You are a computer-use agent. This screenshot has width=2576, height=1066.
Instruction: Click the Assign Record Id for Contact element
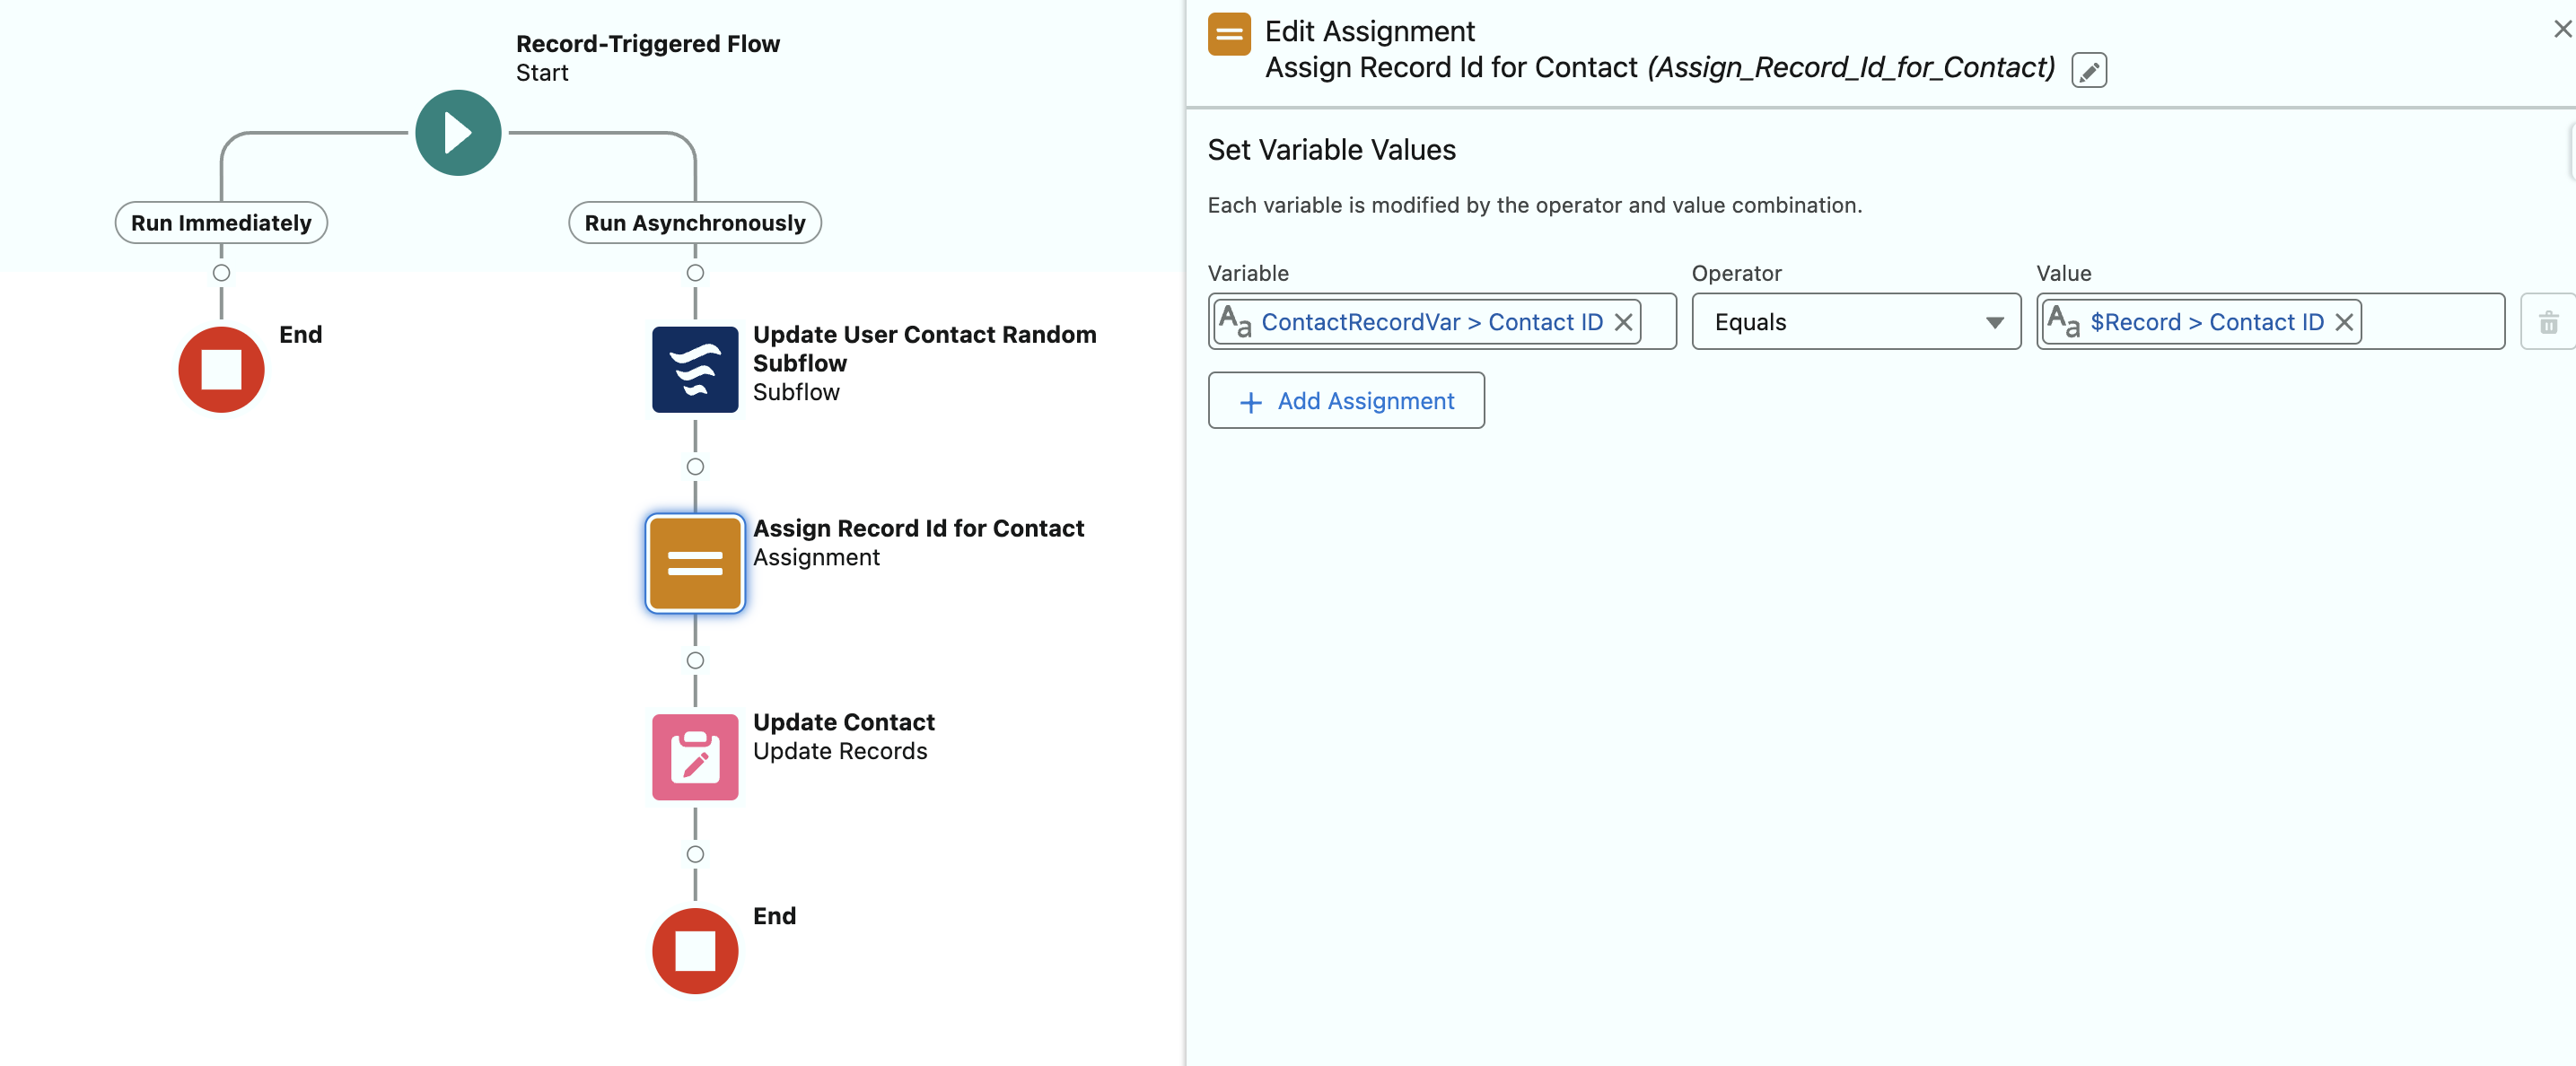tap(695, 563)
